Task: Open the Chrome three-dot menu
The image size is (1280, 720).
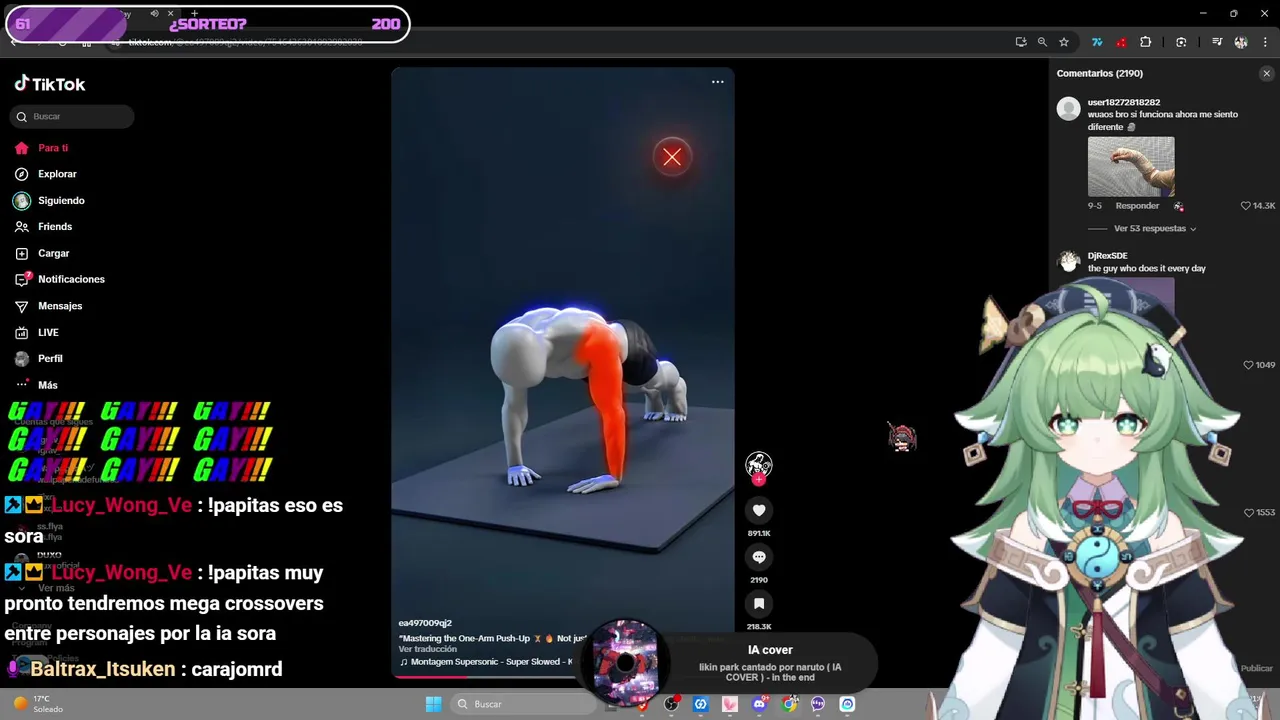Action: [x=1264, y=42]
